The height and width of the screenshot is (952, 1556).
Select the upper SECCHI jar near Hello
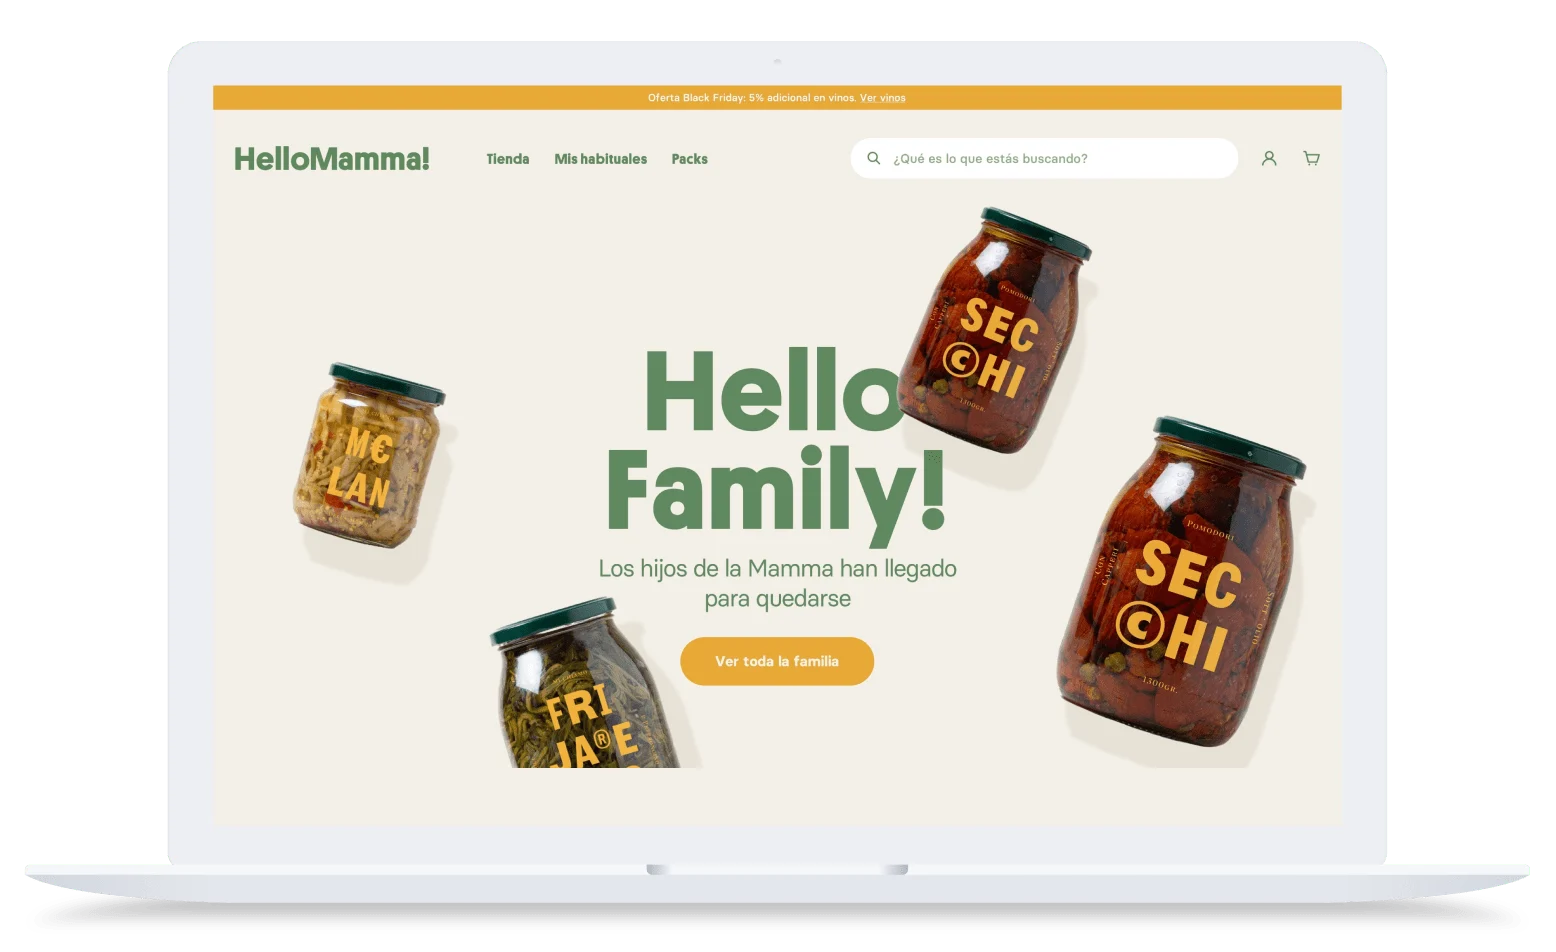coord(994,330)
